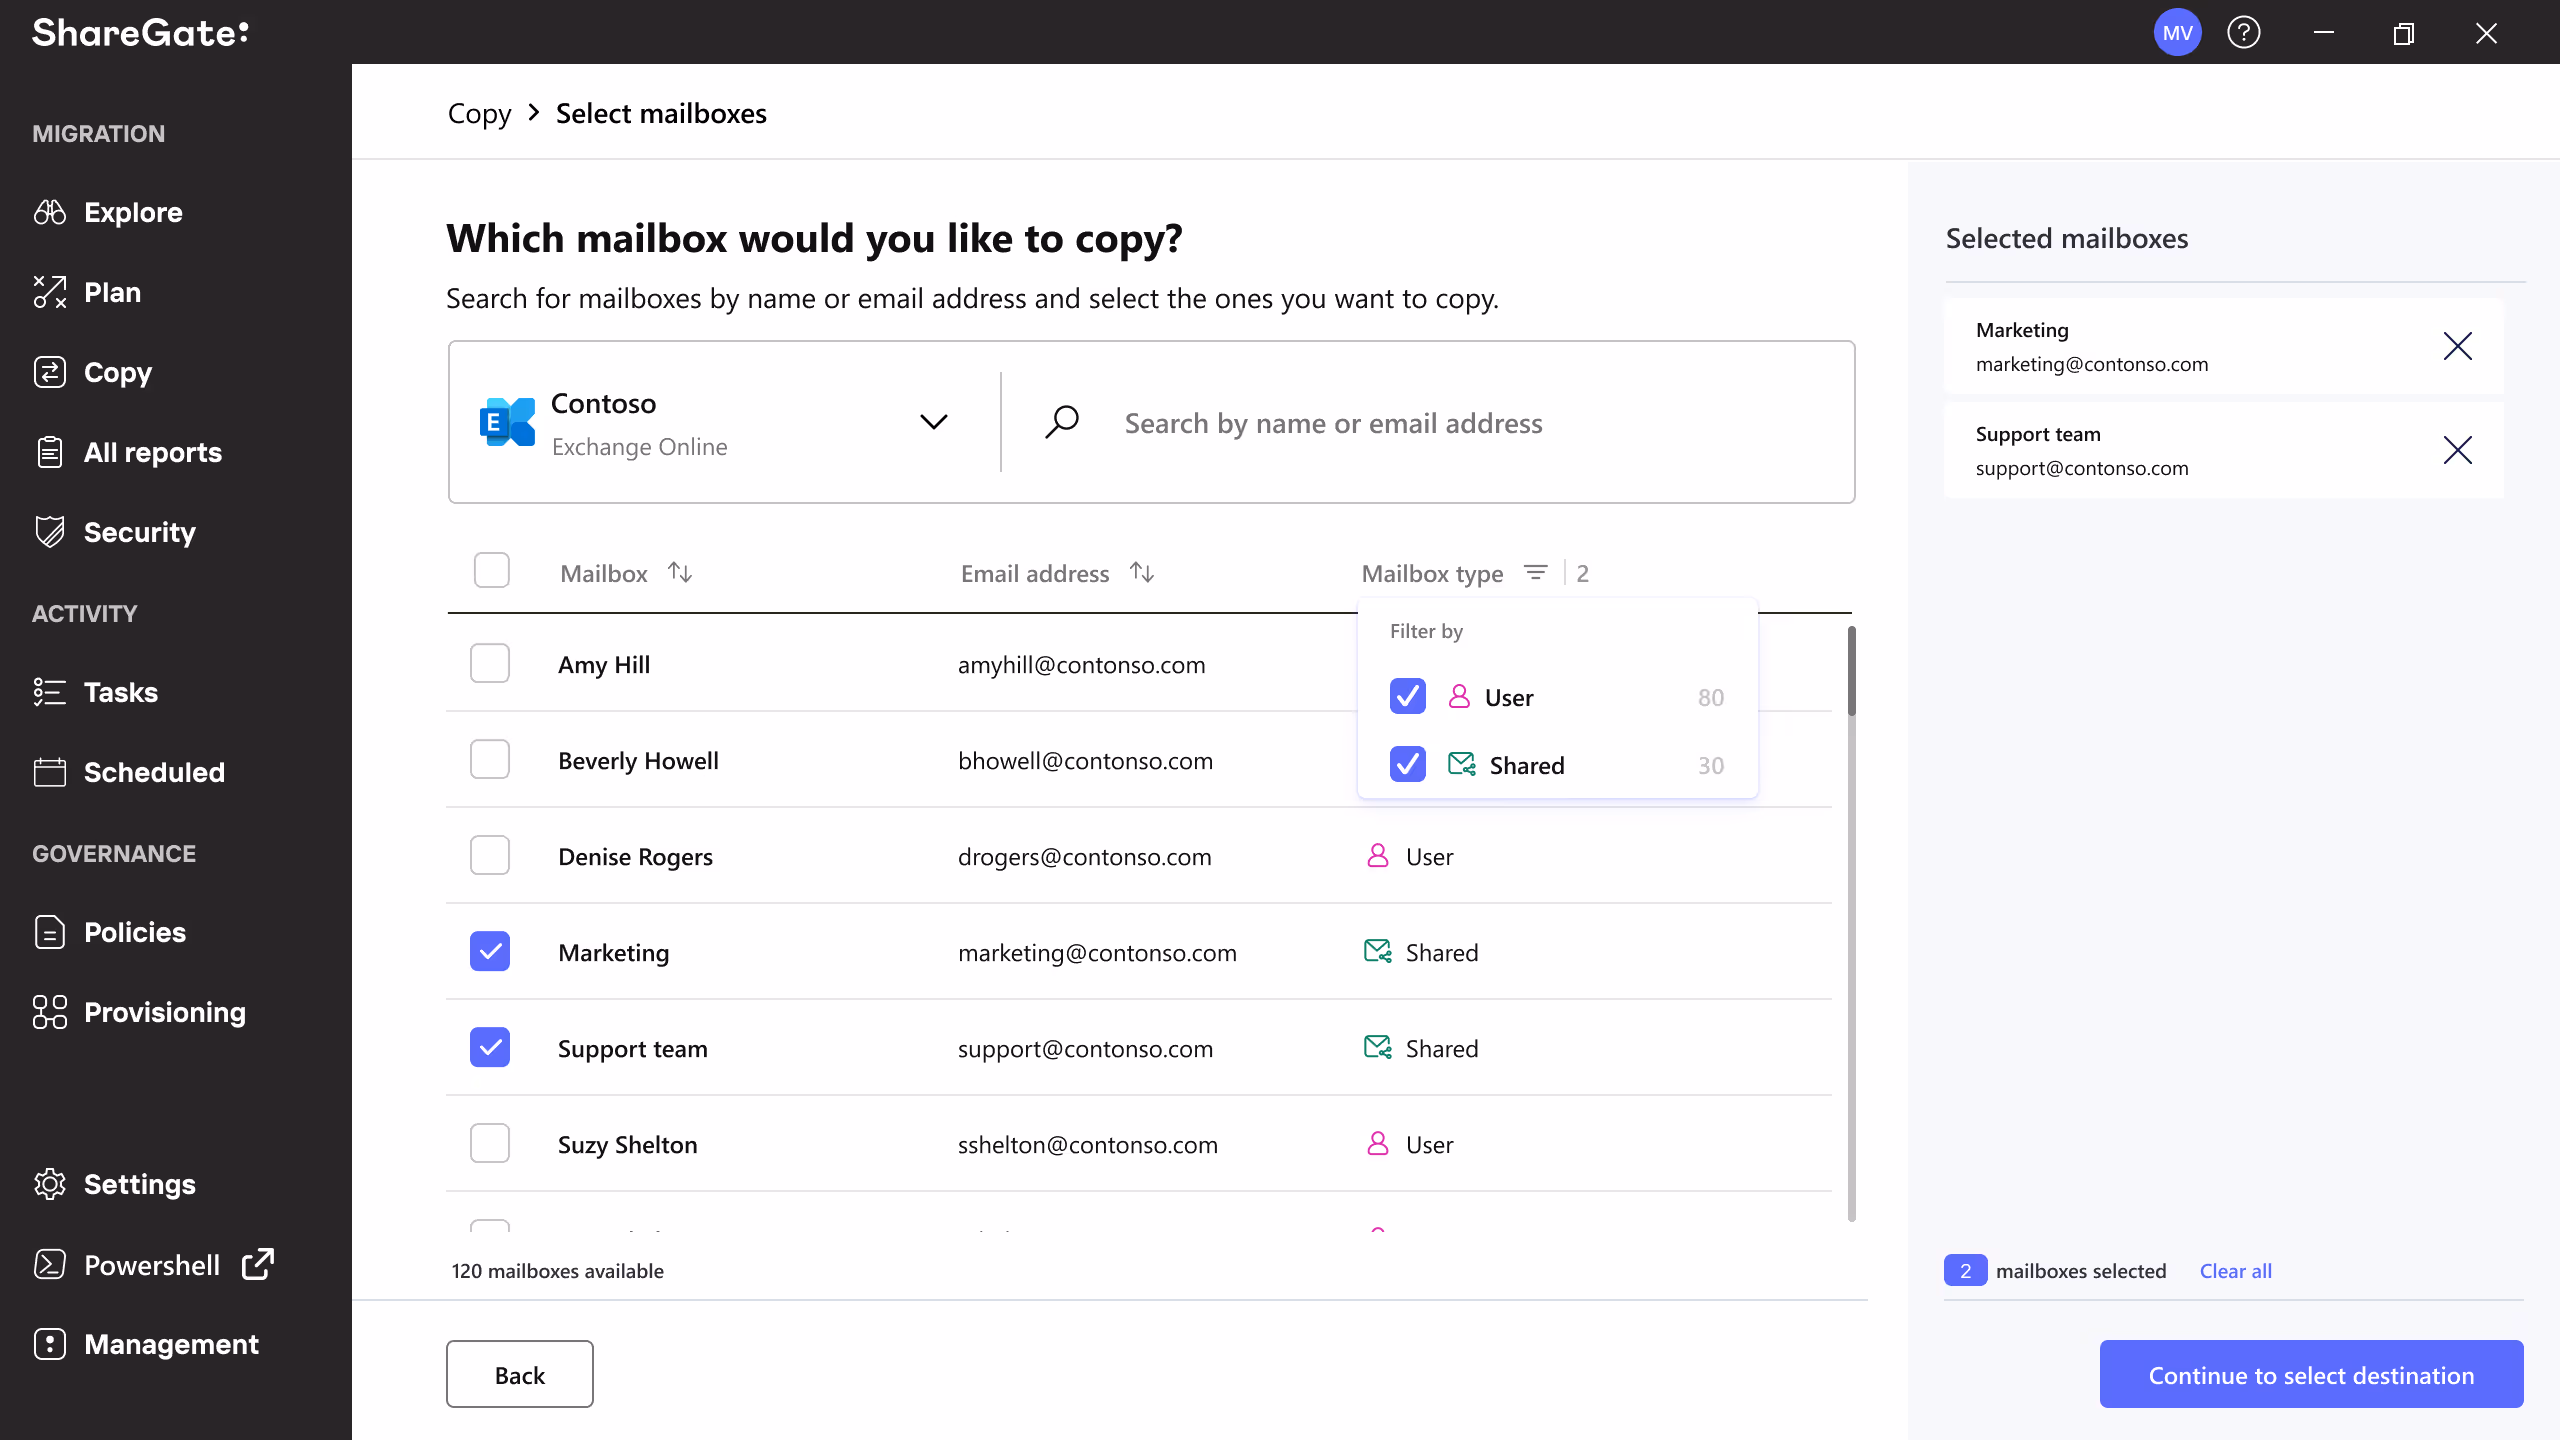Open the Security sidebar menu item
This screenshot has height=1440, width=2560.
coord(139,532)
